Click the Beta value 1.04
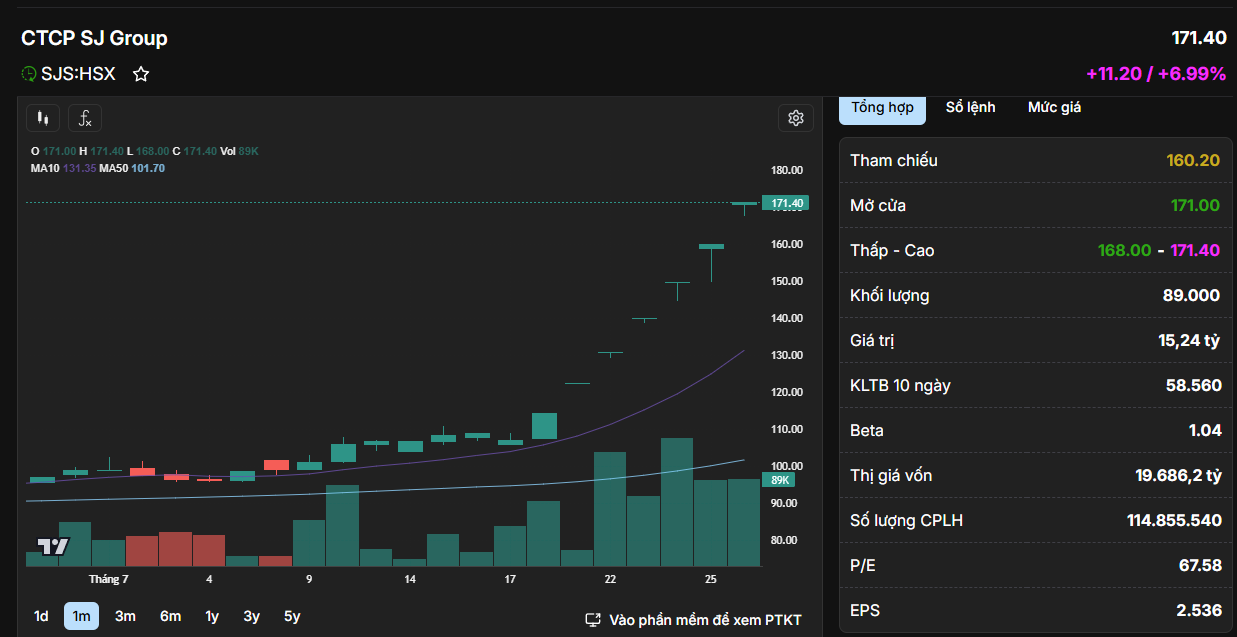Image resolution: width=1237 pixels, height=637 pixels. pos(1204,431)
